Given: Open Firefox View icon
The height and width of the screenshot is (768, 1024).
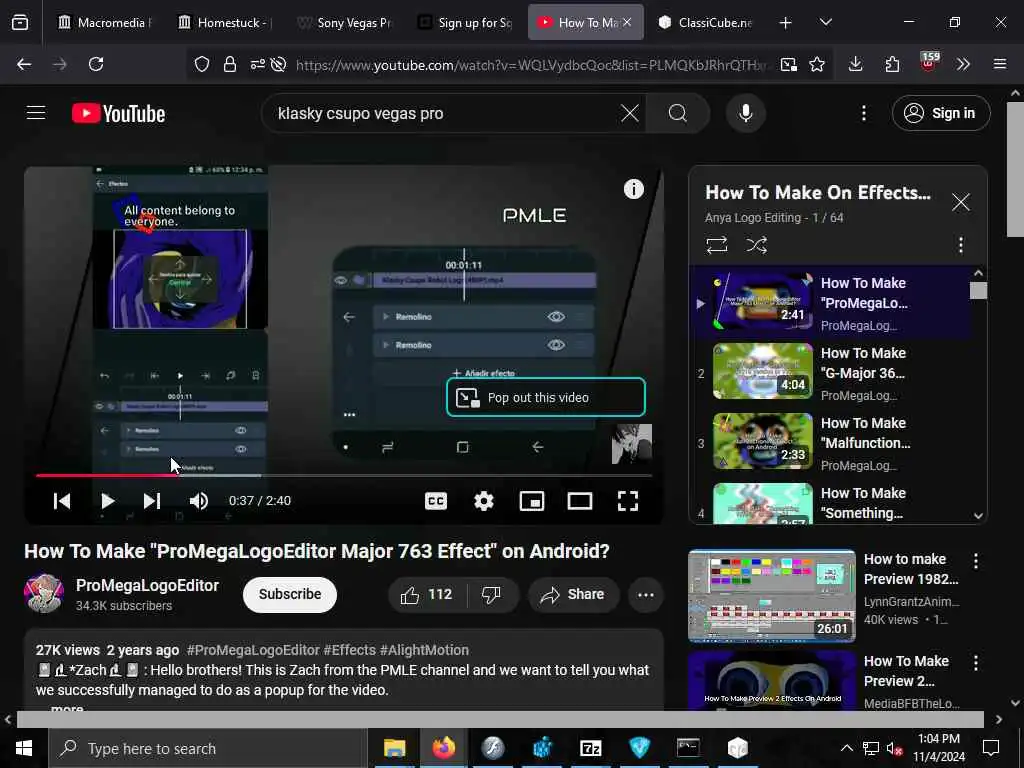Looking at the screenshot, I should coord(20,22).
